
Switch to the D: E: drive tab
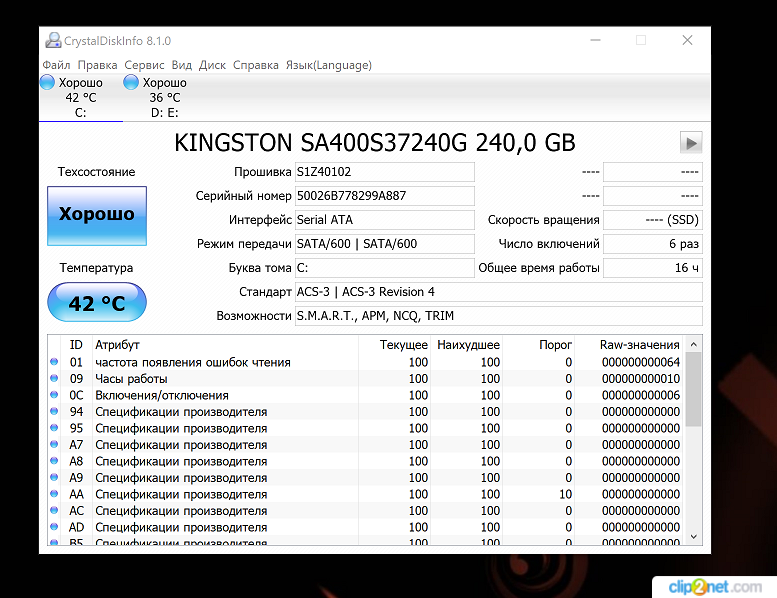[x=165, y=97]
